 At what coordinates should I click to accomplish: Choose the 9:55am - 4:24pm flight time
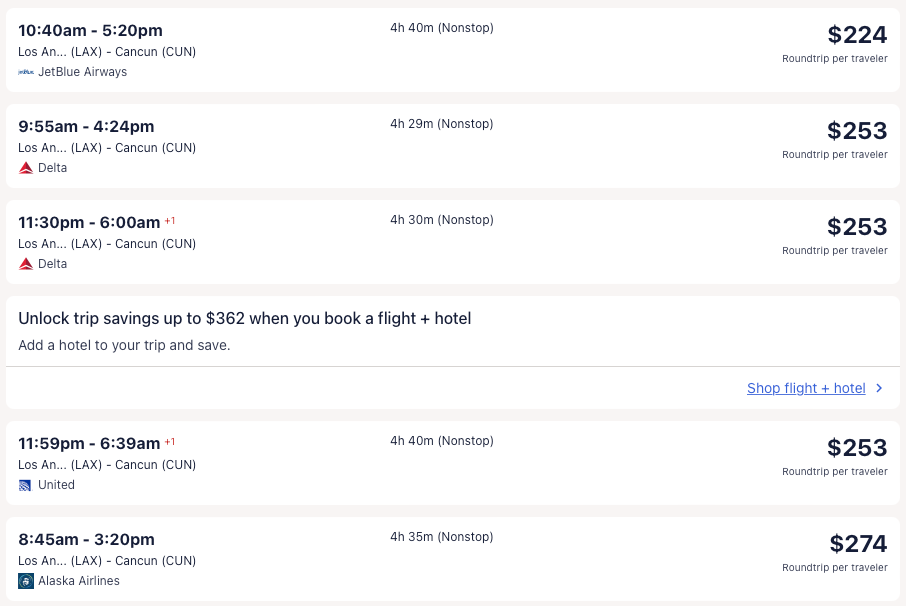pos(86,126)
